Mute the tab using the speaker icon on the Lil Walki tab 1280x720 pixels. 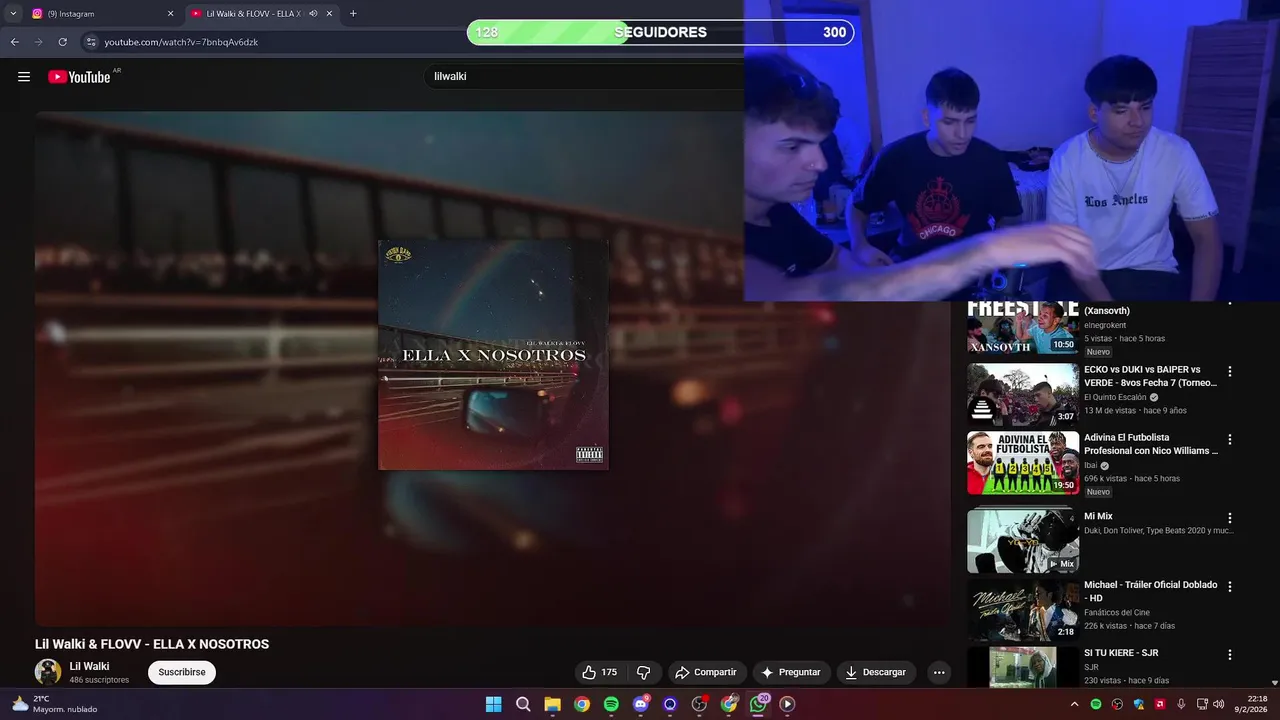[x=313, y=14]
